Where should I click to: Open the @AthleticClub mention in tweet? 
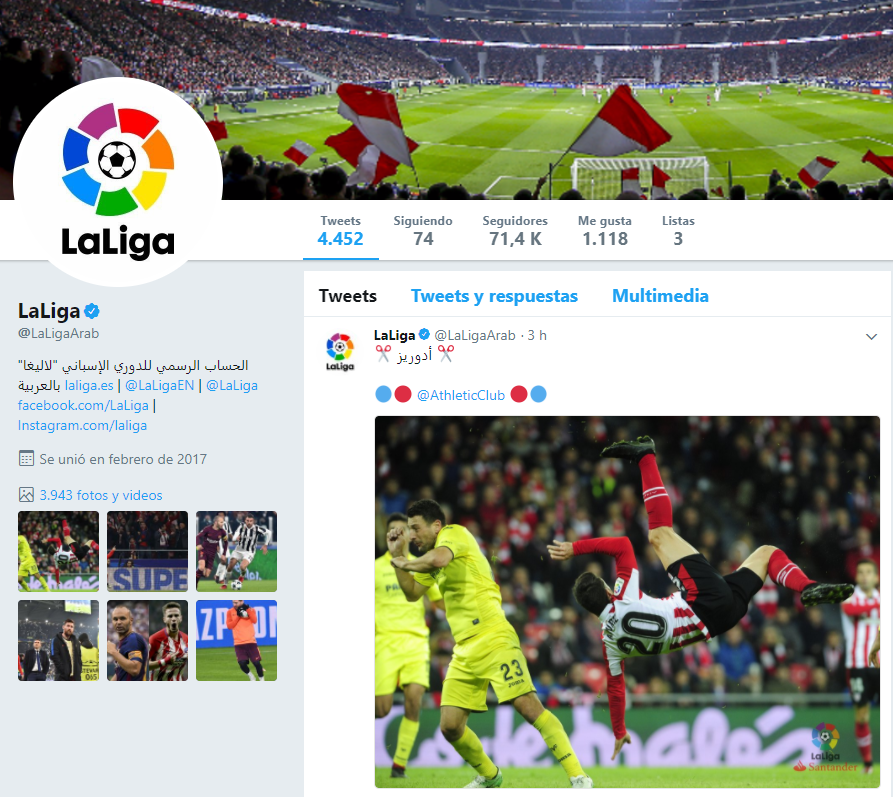click(461, 395)
